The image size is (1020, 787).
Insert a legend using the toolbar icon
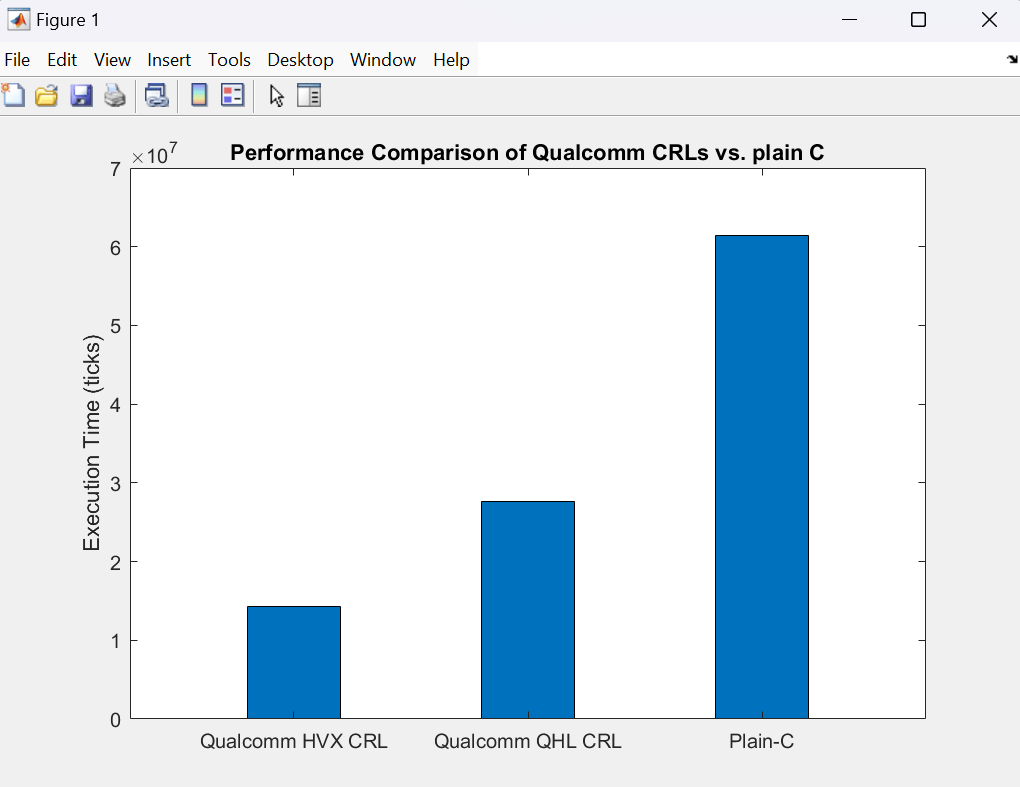(x=232, y=95)
